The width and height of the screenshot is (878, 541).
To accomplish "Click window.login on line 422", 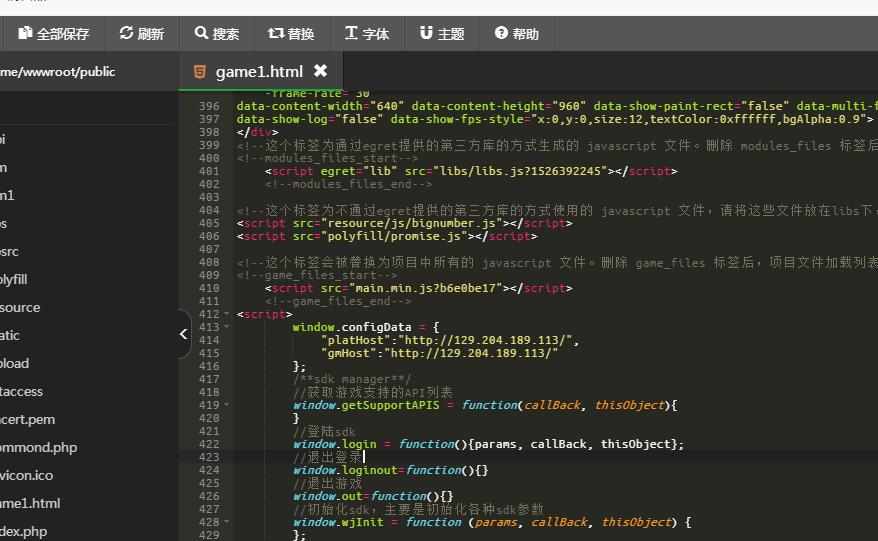I will 334,444.
